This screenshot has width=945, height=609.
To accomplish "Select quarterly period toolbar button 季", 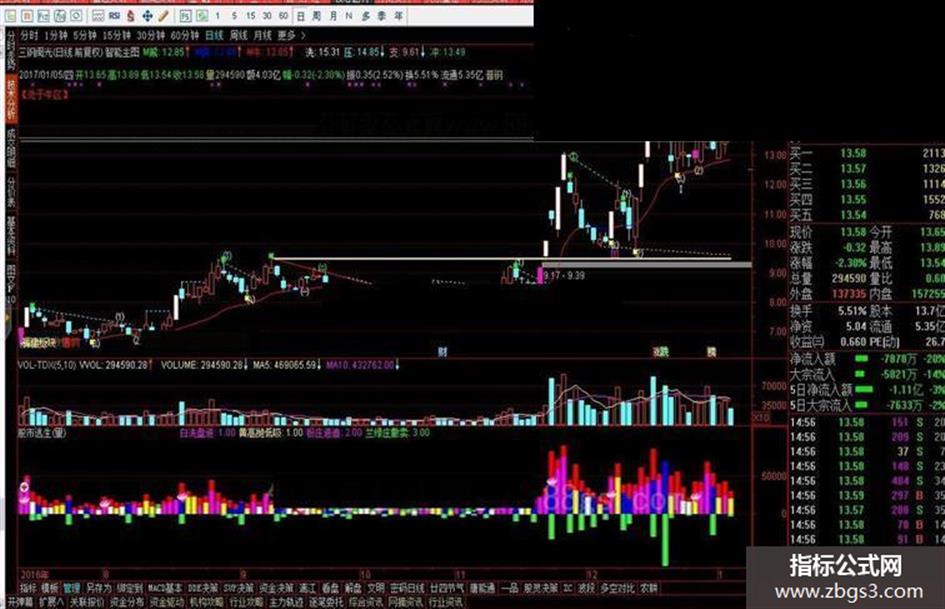I will click(x=381, y=16).
